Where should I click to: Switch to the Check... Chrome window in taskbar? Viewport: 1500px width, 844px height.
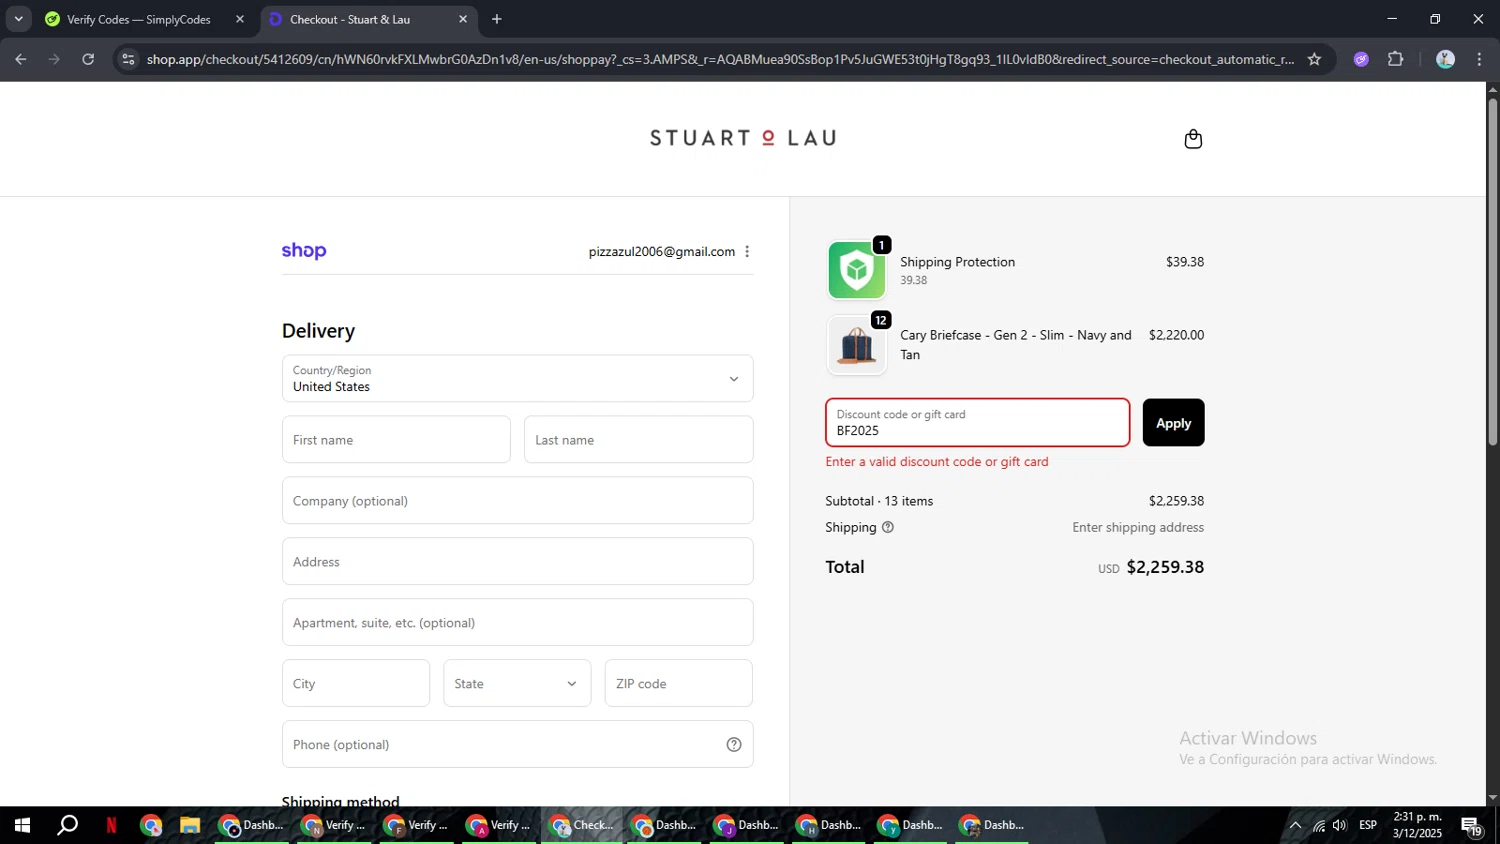click(582, 825)
